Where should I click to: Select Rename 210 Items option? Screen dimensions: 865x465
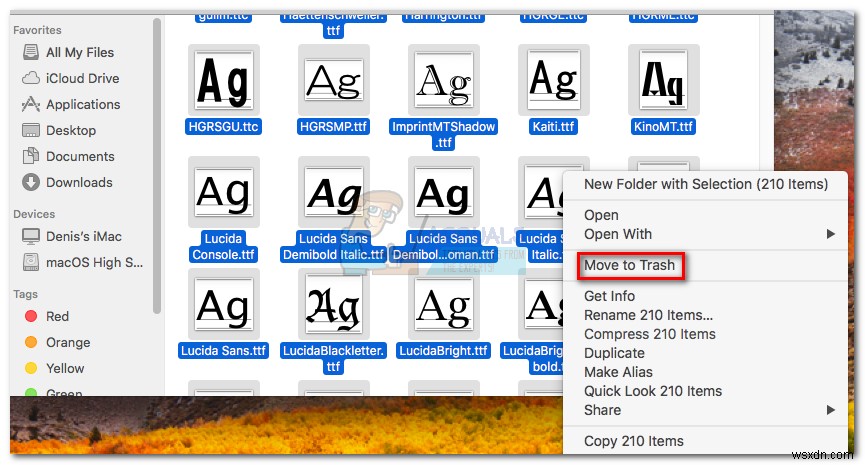(x=648, y=315)
